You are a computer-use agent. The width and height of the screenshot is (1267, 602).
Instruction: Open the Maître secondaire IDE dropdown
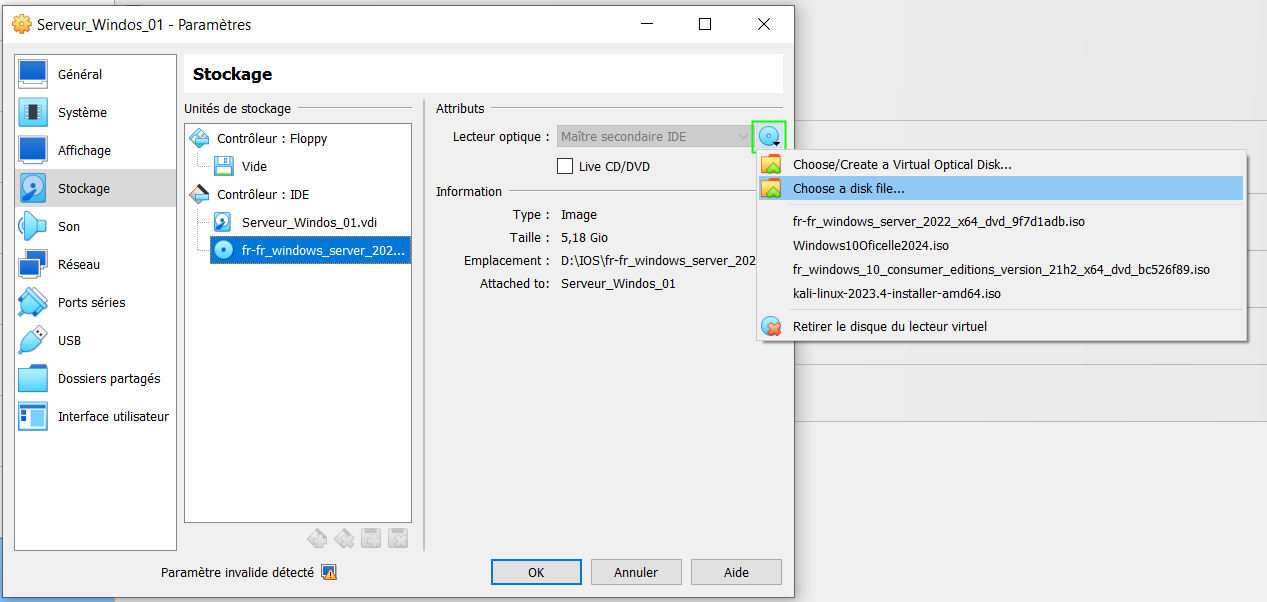pyautogui.click(x=654, y=136)
